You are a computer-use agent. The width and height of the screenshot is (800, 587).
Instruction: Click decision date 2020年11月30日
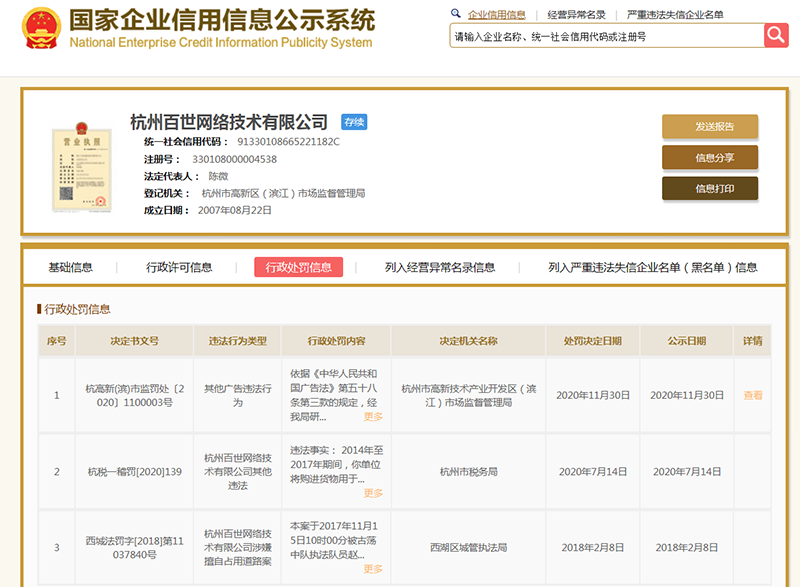point(593,395)
